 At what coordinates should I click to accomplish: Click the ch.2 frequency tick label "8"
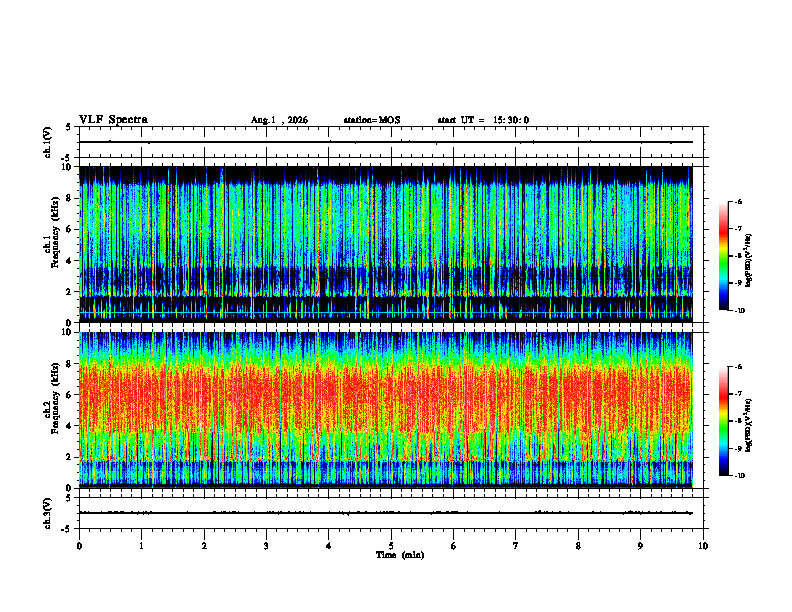[69, 364]
